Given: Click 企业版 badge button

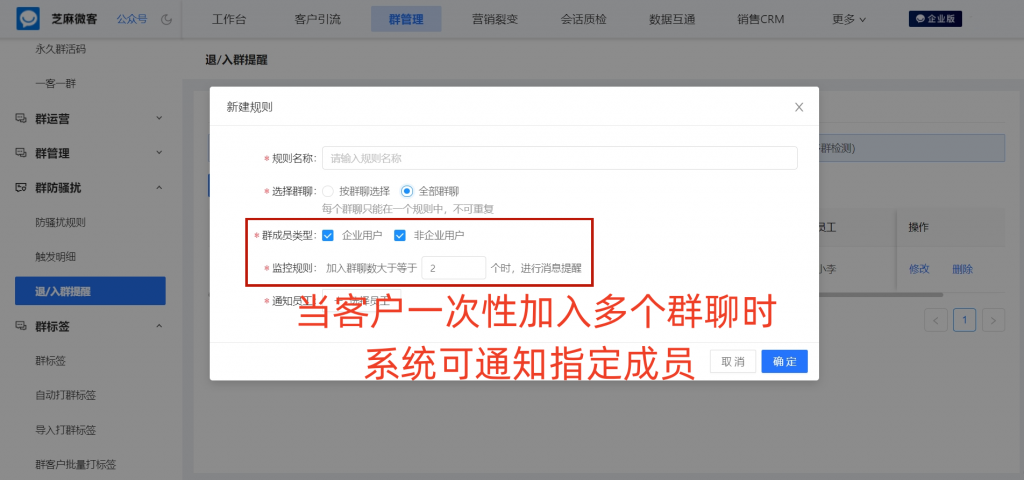Looking at the screenshot, I should (935, 19).
